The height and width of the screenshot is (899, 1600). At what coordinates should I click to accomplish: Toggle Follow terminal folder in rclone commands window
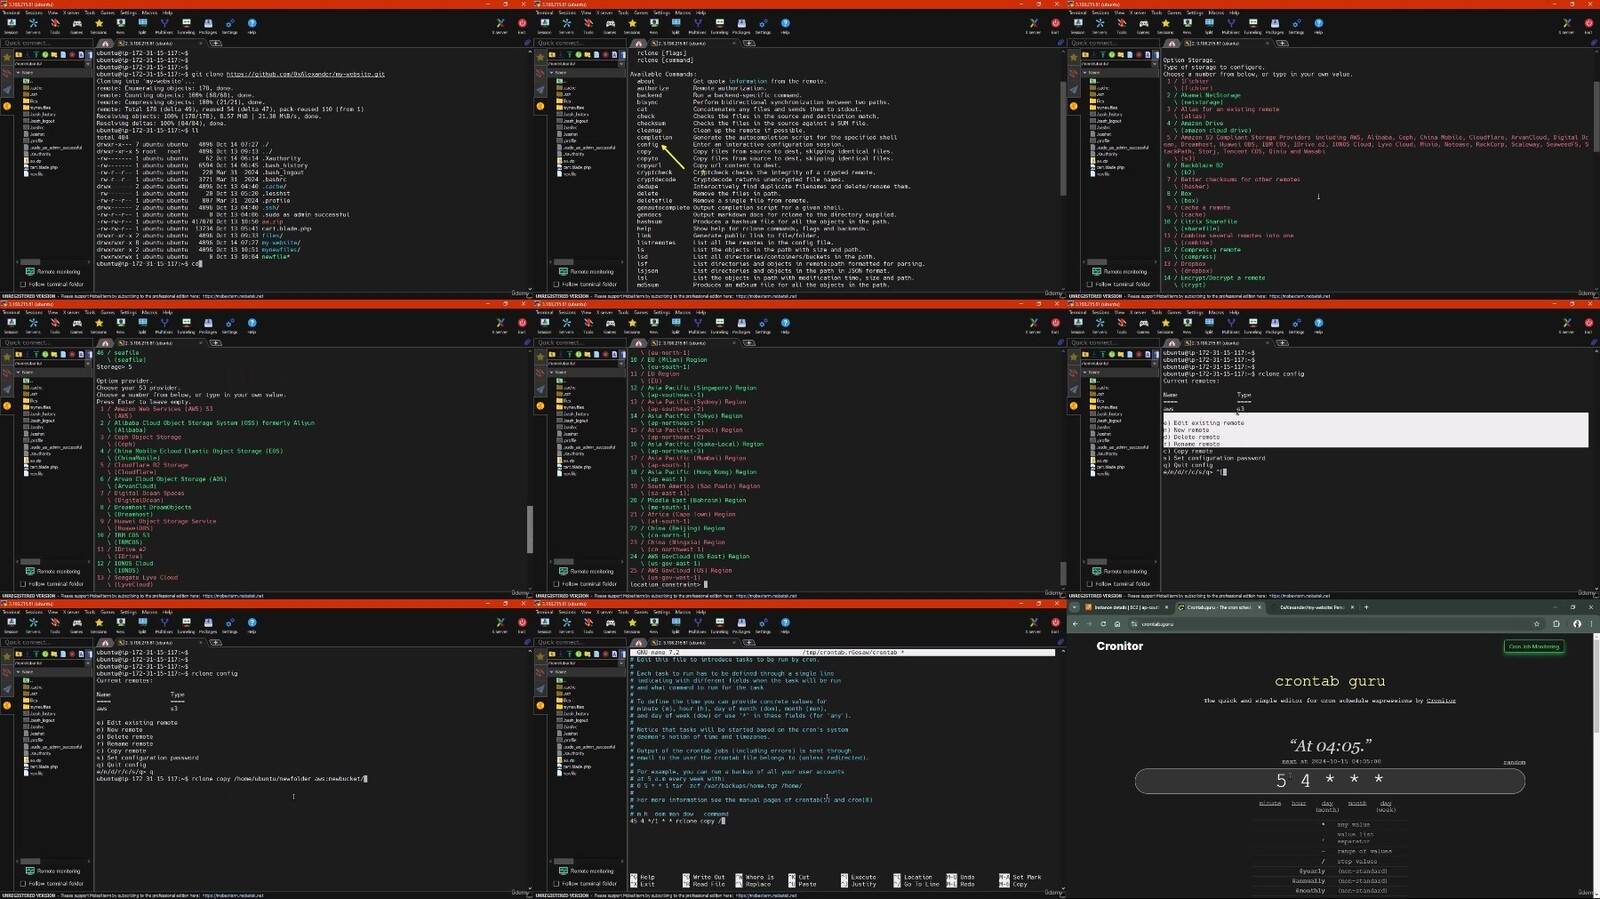556,284
